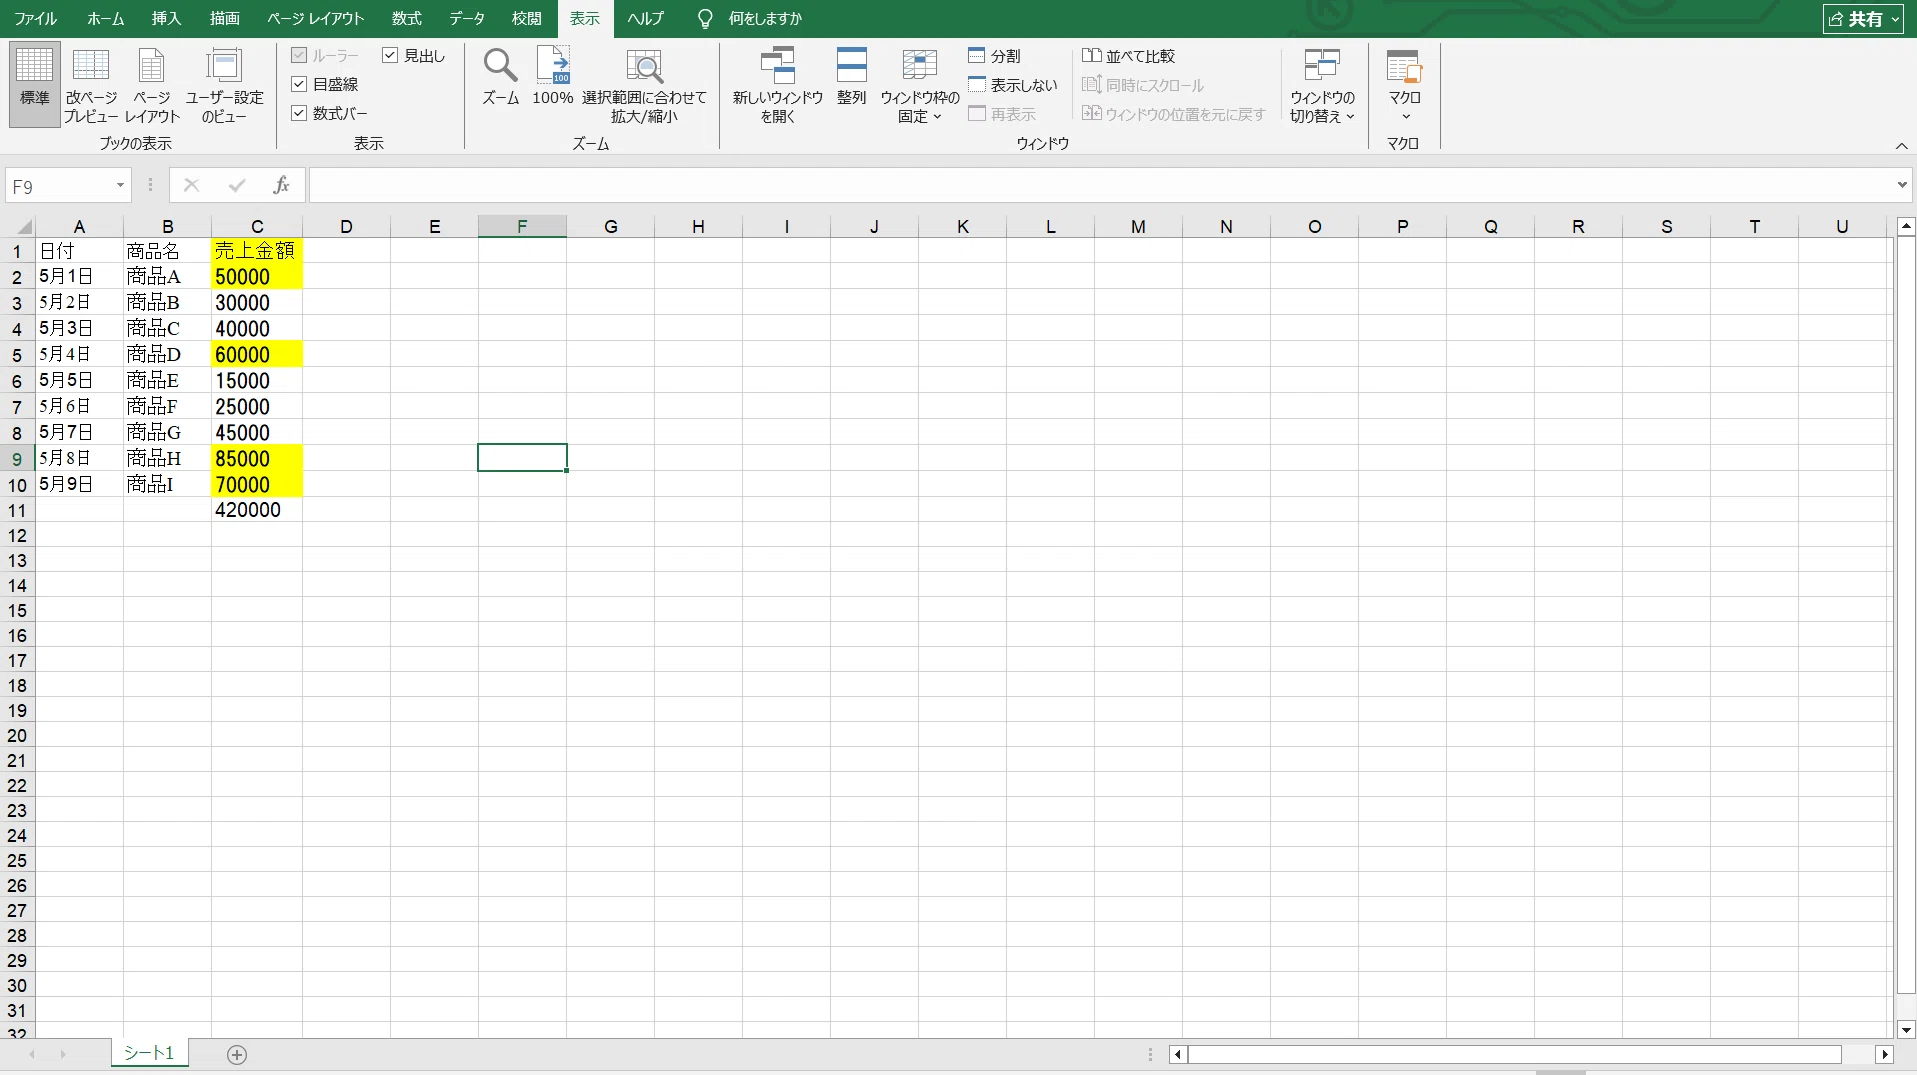Open the ファイル tab

(x=35, y=18)
